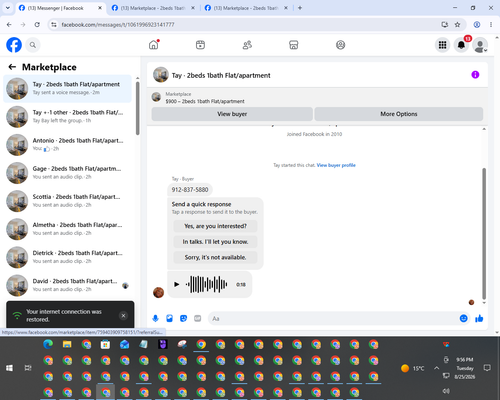Open Tay +1 other group conversation
The image size is (500, 400).
tap(67, 117)
